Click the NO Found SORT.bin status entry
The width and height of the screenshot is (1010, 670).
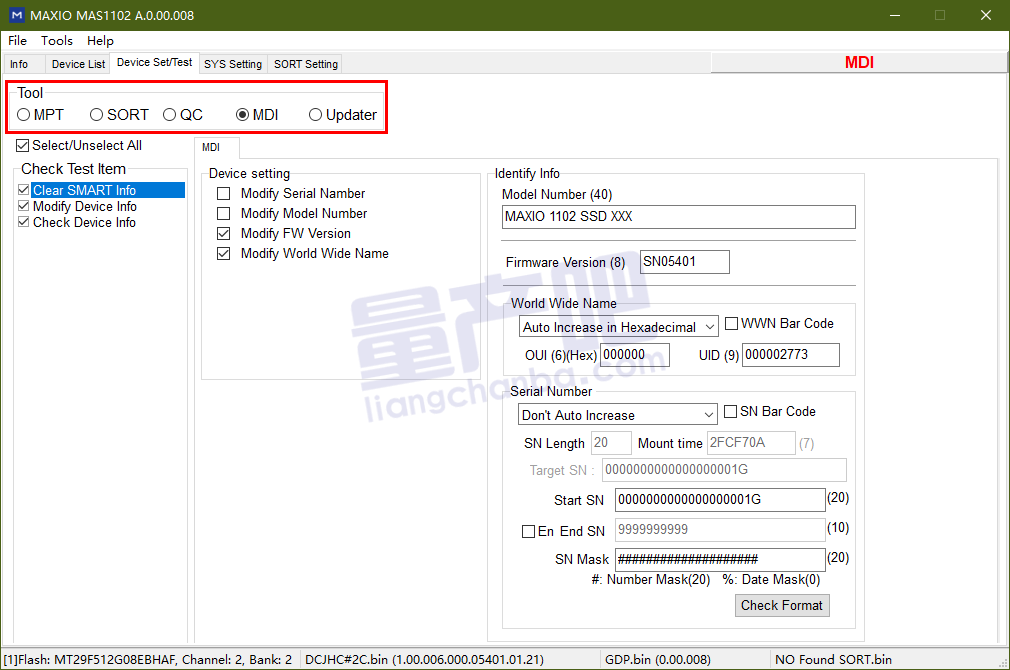[834, 660]
